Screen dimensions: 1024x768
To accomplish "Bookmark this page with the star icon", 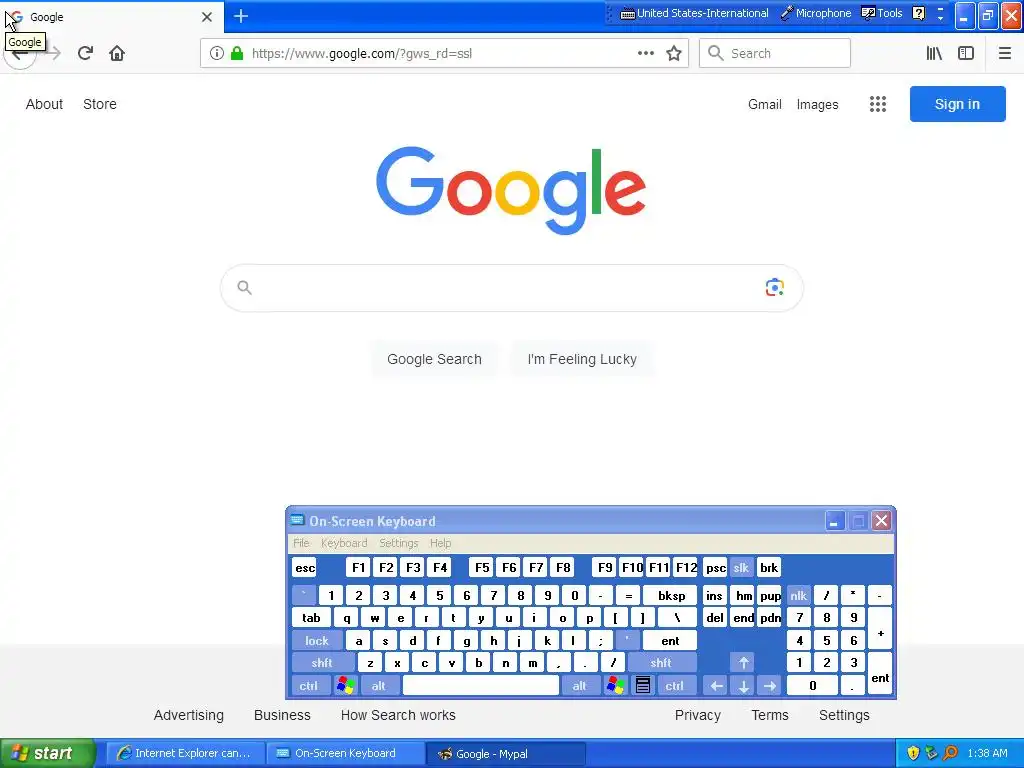I will [x=674, y=53].
